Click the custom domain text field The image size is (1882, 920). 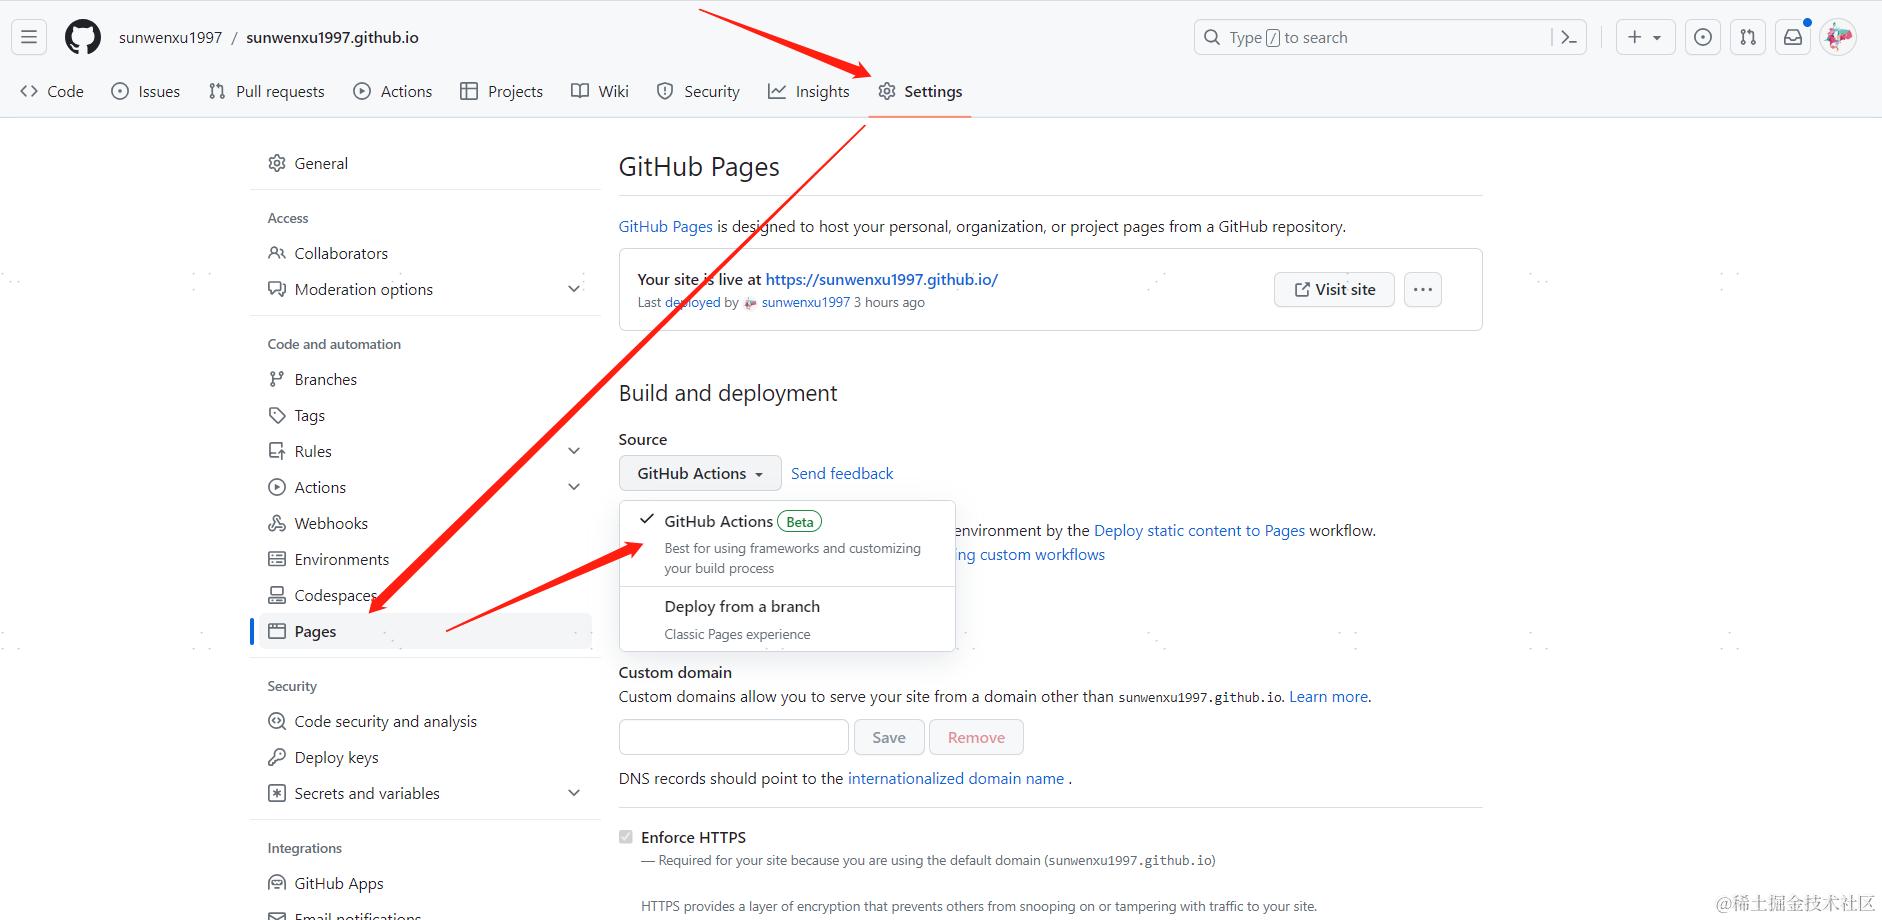coord(734,737)
